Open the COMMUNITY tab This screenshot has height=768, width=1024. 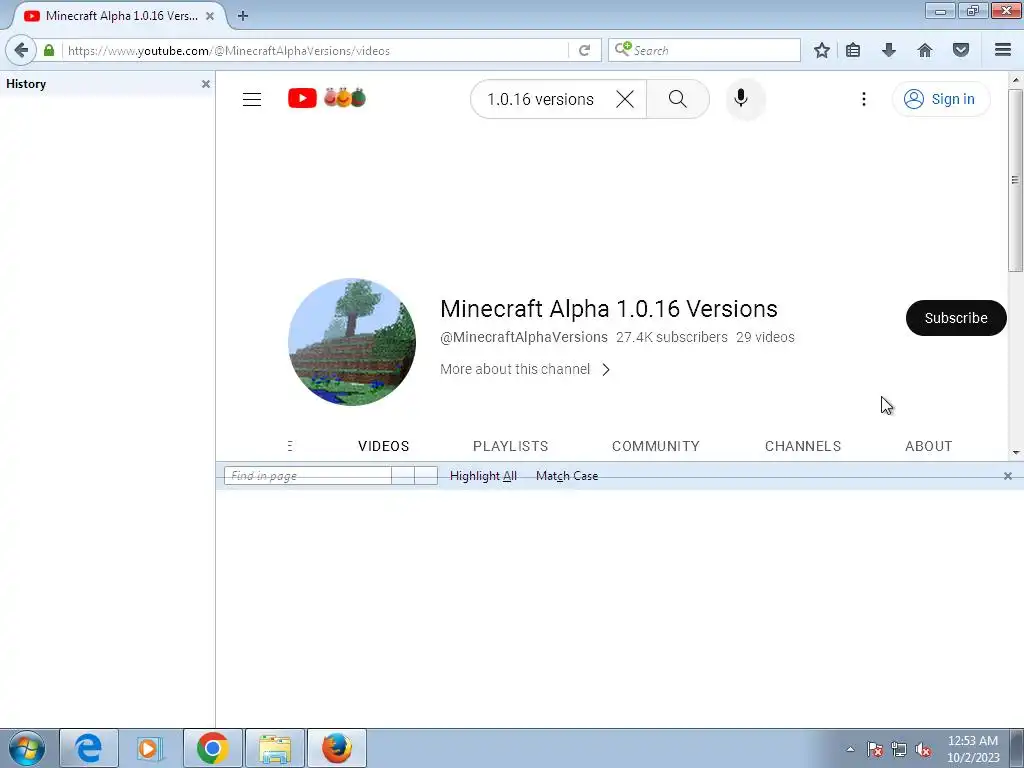[656, 446]
